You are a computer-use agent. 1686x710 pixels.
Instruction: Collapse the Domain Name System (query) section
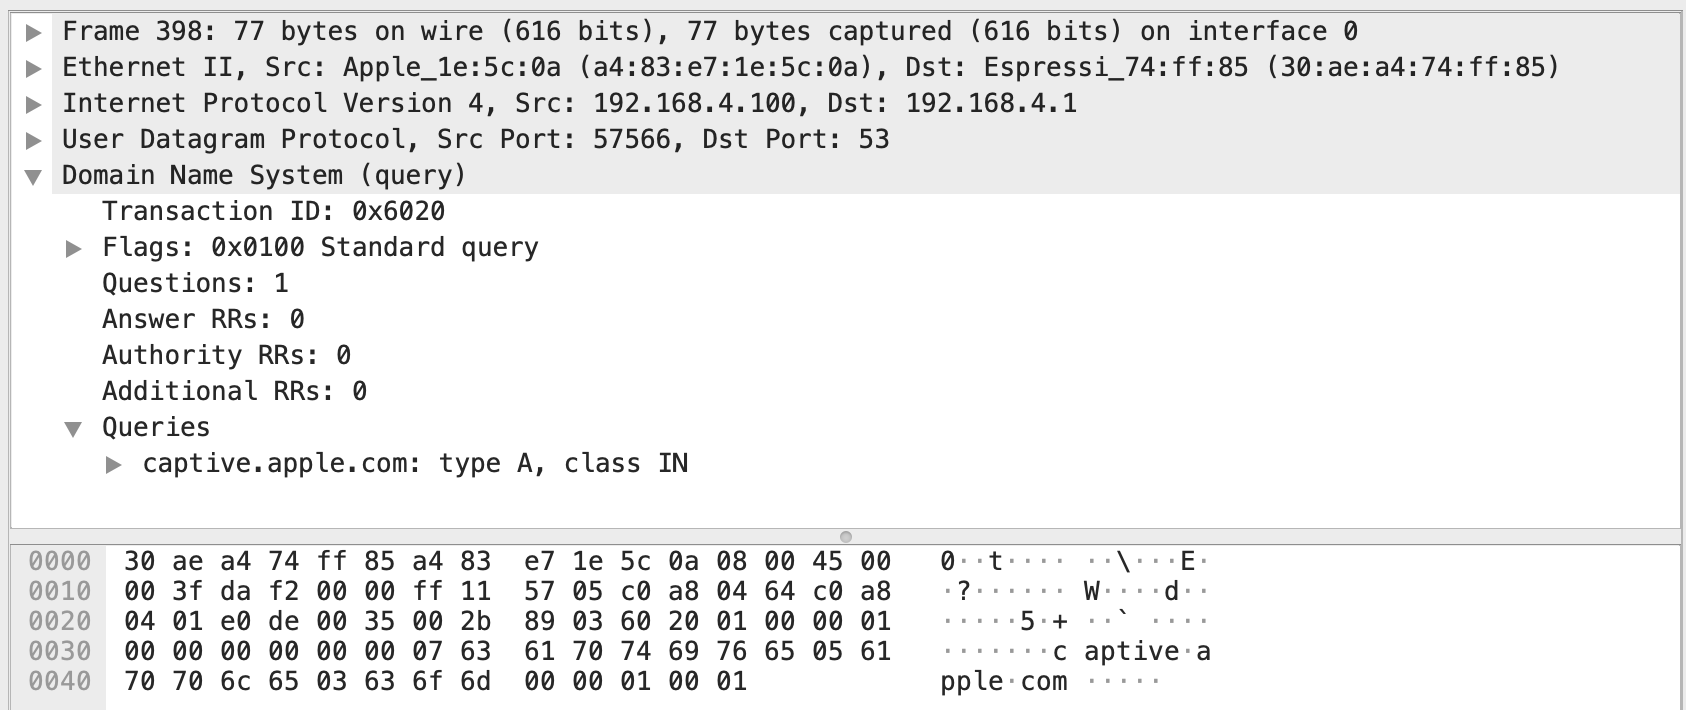coord(33,175)
